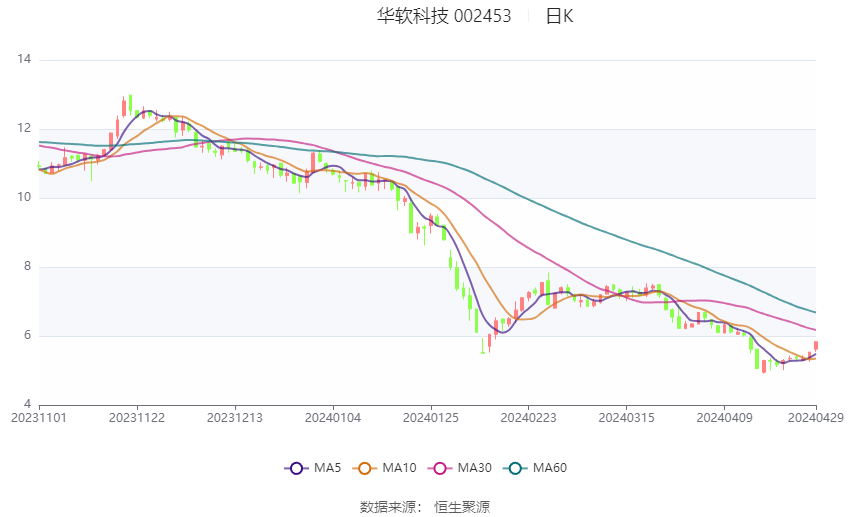Click the 20240223 date axis label
850x517 pixels.
pos(529,418)
